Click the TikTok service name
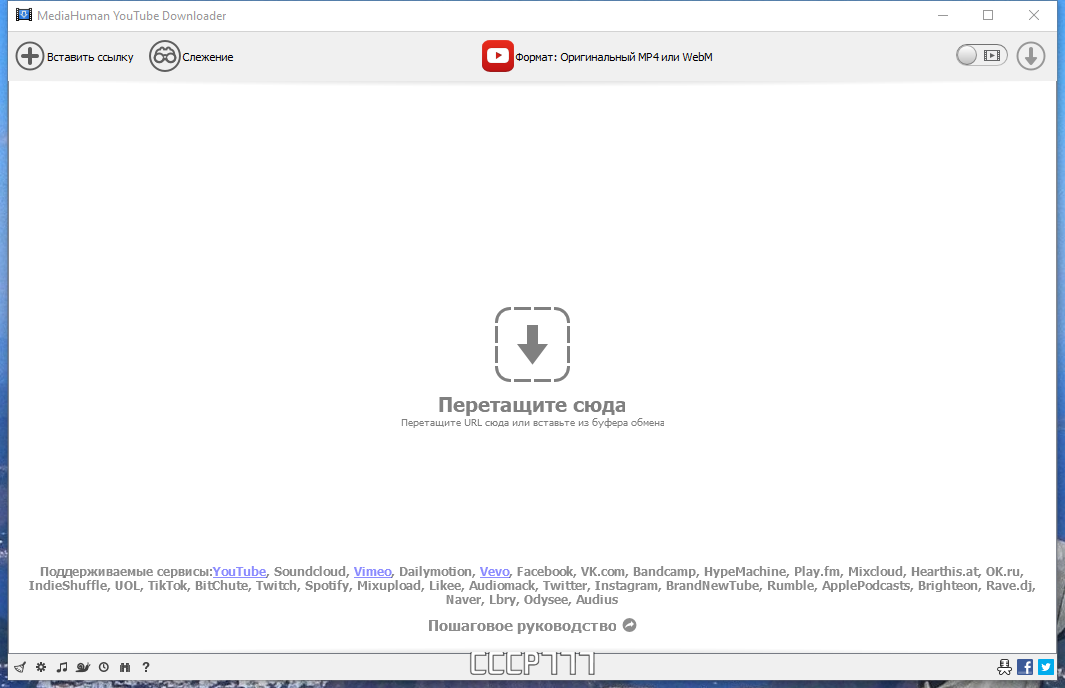The image size is (1065, 688). pyautogui.click(x=167, y=585)
